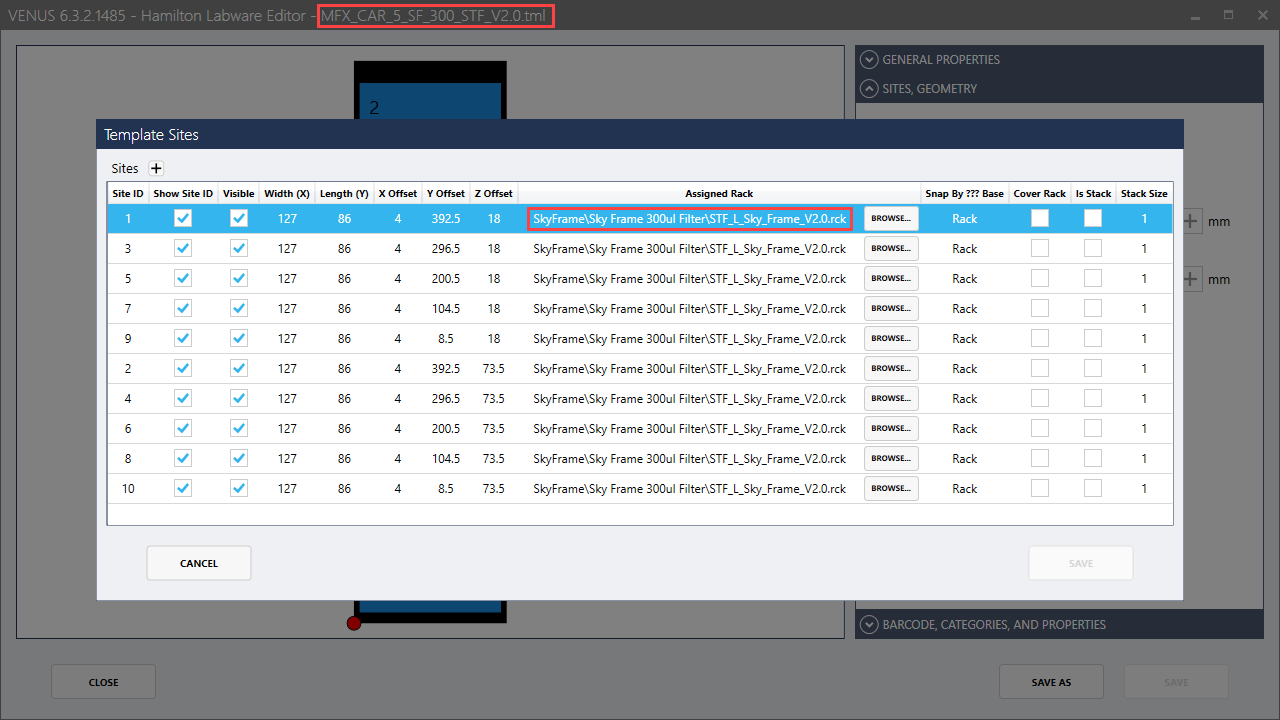Select row for site ID 2
The height and width of the screenshot is (720, 1280).
(640, 368)
